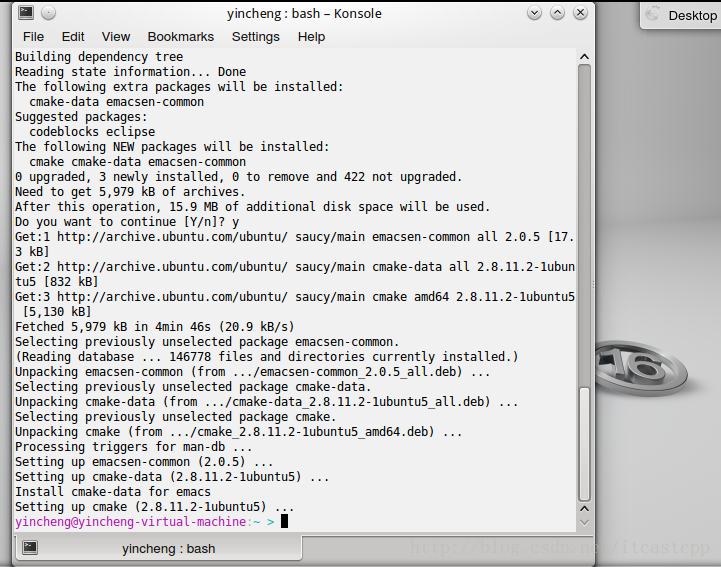The image size is (721, 567).
Task: Click 'Fetched 5,979 kB in 4min 46s'
Action: [x=113, y=326]
